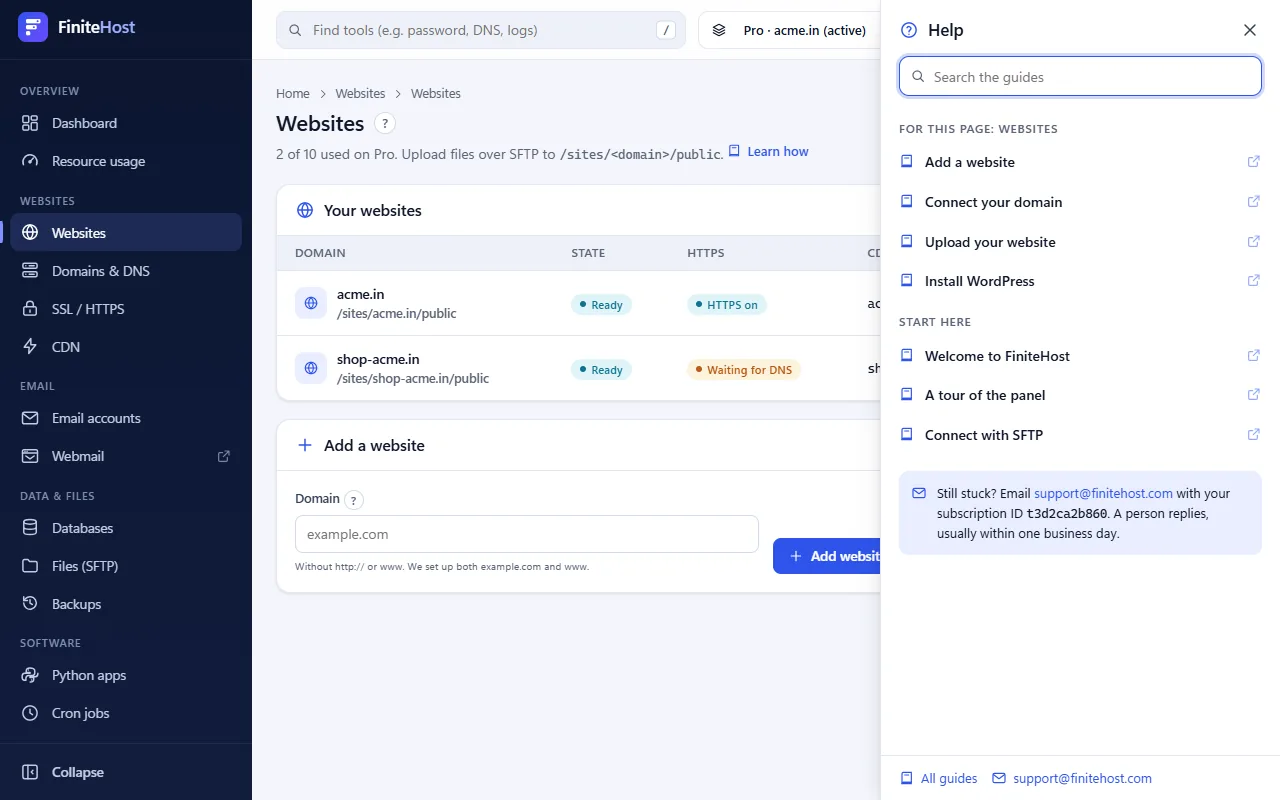Go to Domains & DNS section
The height and width of the screenshot is (800, 1280).
click(x=126, y=271)
